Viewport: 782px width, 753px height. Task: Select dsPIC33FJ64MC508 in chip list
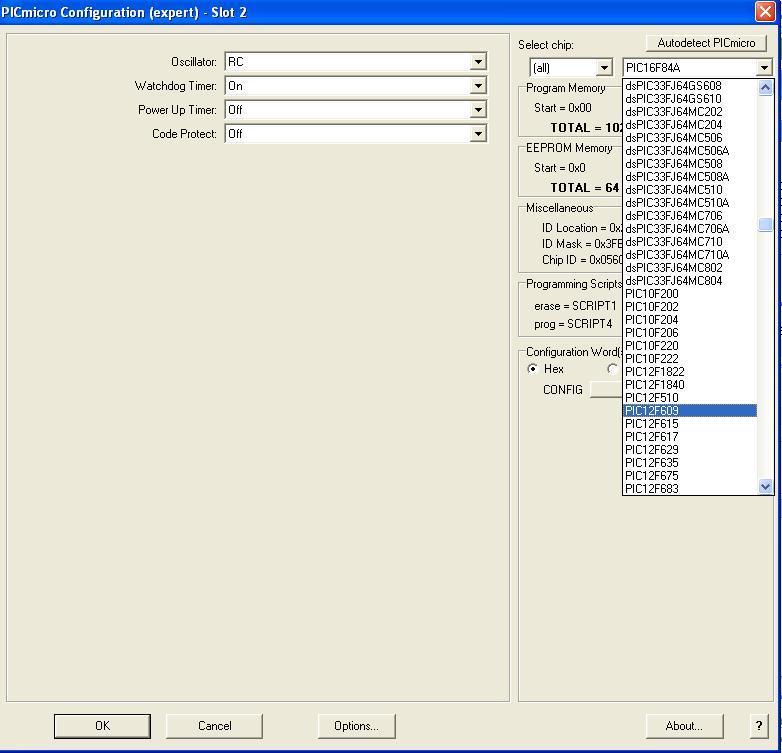pos(690,164)
